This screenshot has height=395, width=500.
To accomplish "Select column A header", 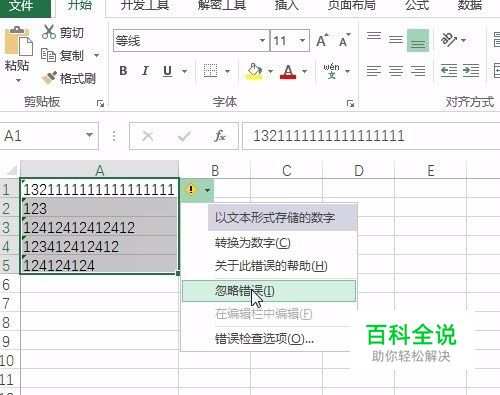I will click(99, 170).
